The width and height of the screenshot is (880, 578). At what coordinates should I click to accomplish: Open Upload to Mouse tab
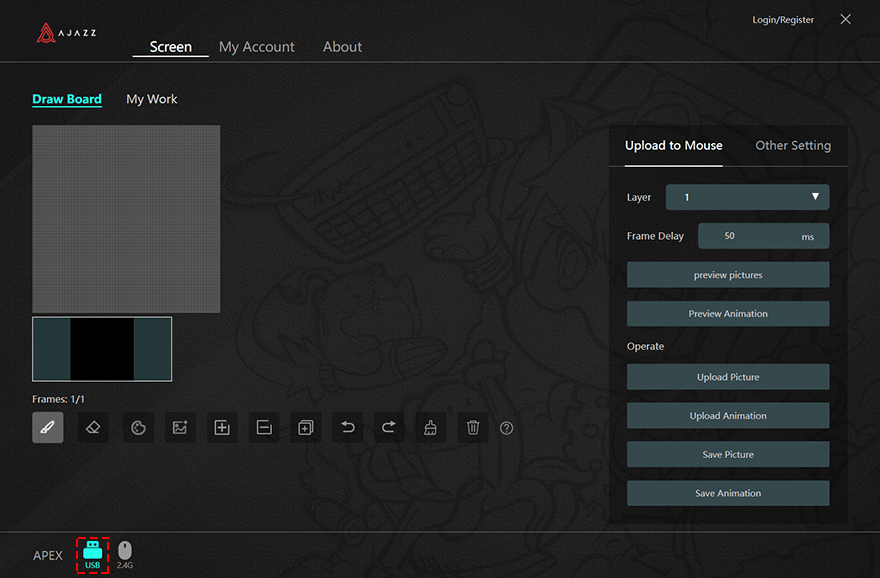click(673, 145)
